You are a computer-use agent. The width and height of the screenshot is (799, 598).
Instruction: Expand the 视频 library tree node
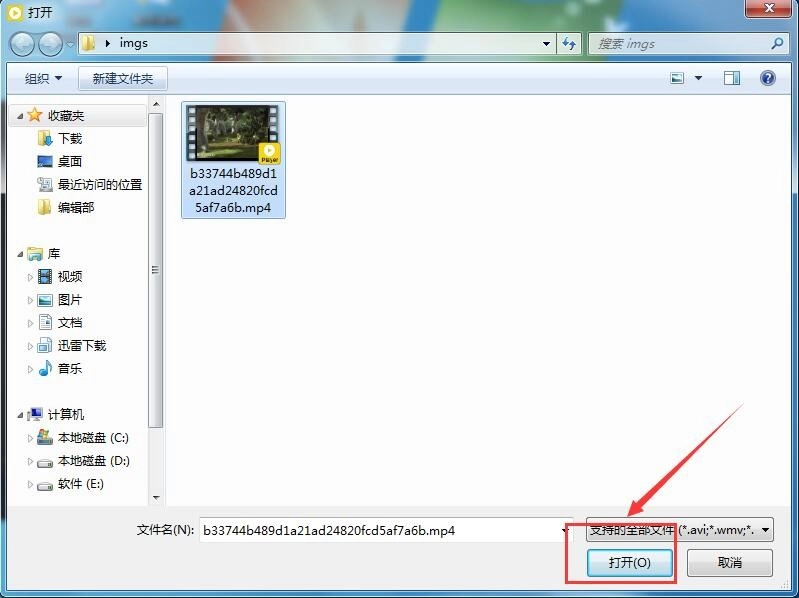point(30,277)
